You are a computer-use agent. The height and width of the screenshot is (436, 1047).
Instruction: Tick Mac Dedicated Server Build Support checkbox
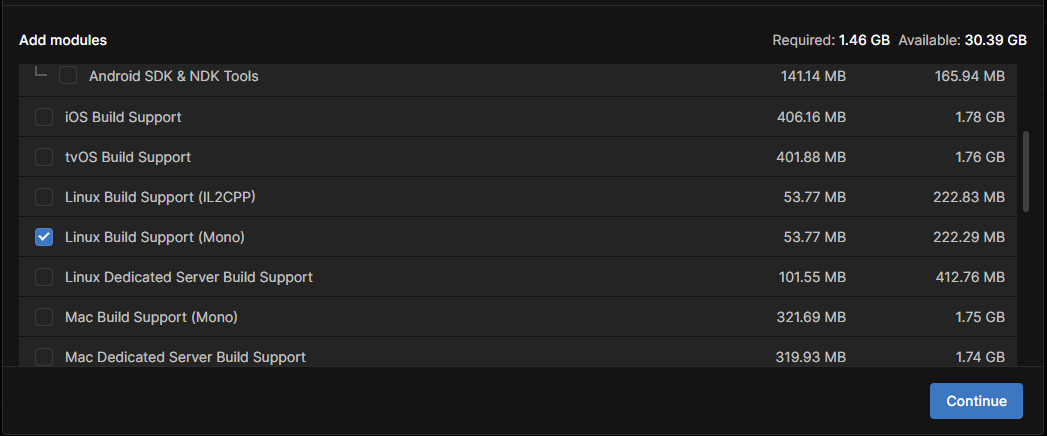pyautogui.click(x=44, y=356)
